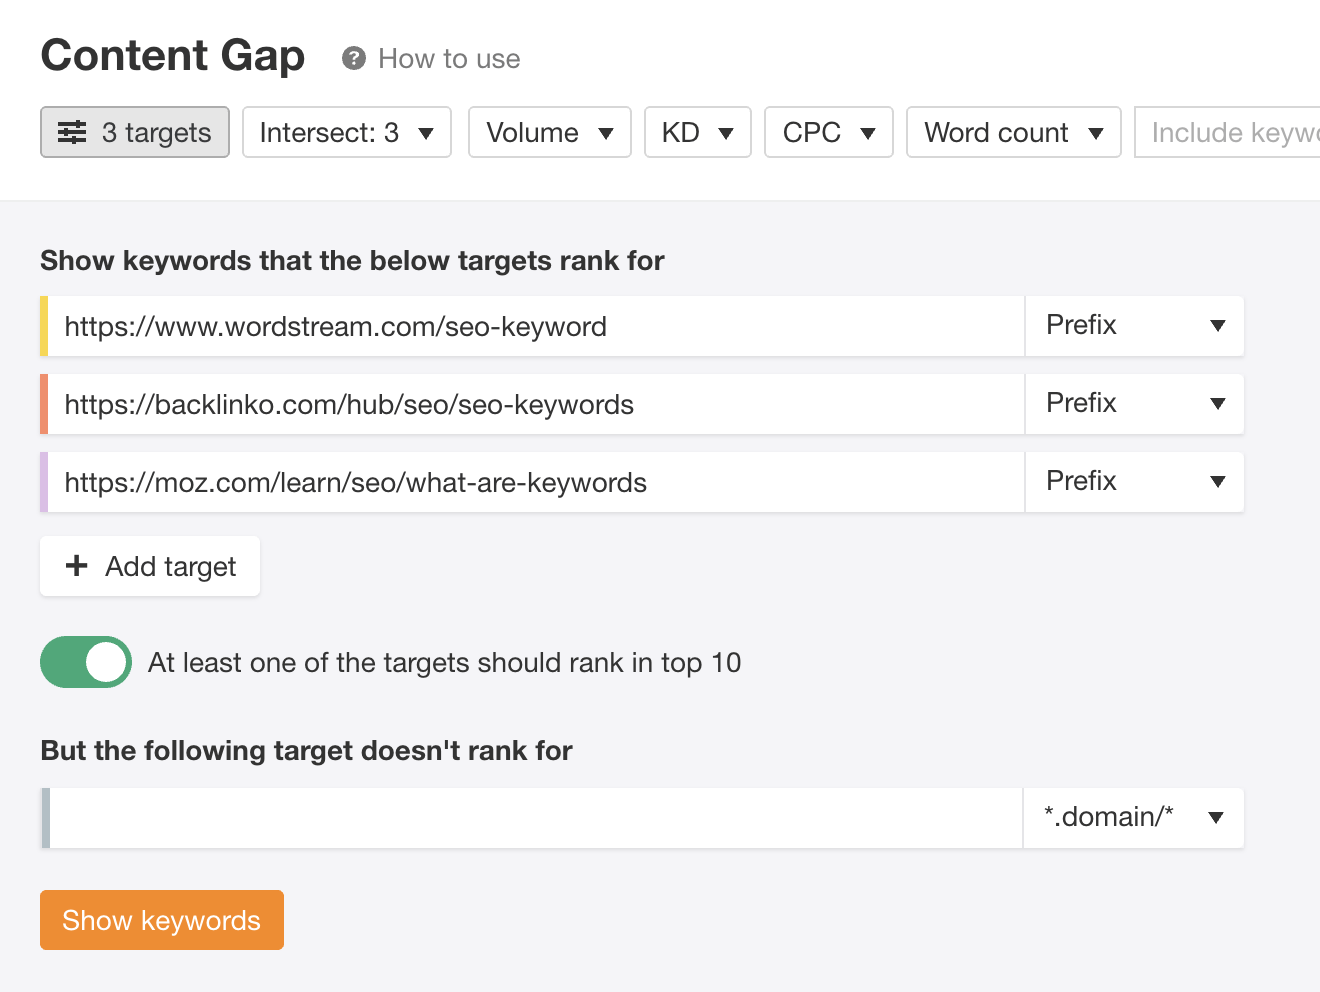The width and height of the screenshot is (1320, 992).
Task: Click the Include keywords input field
Action: [1232, 132]
